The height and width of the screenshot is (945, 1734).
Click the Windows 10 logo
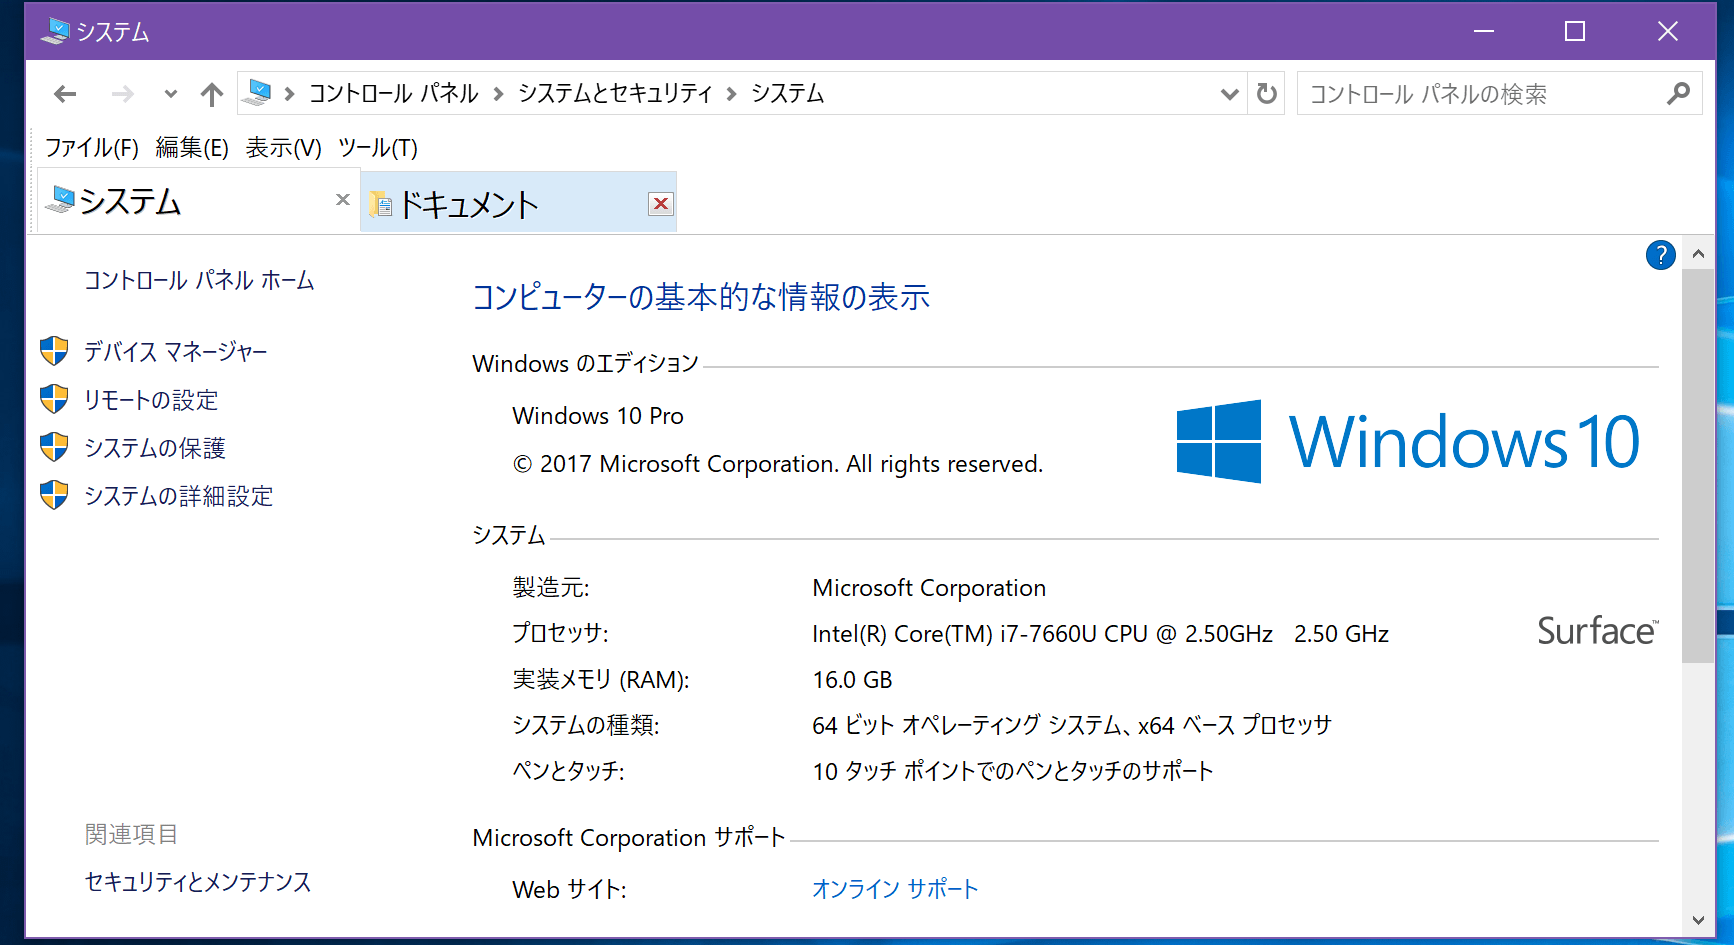(x=1408, y=442)
